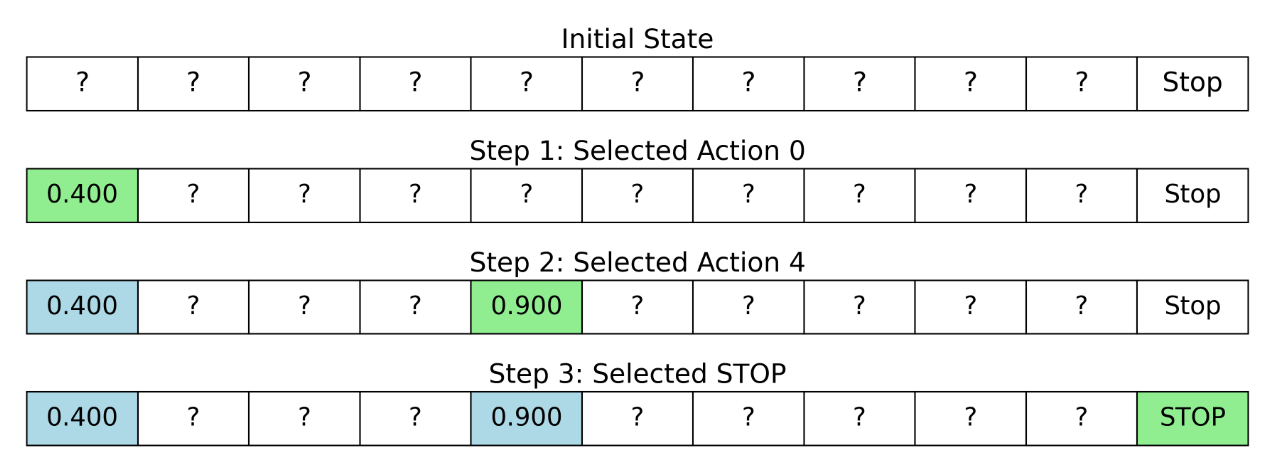Click the "Step 1: Selected Action 0" heading
Screen dimensions: 1274x468
[637, 151]
